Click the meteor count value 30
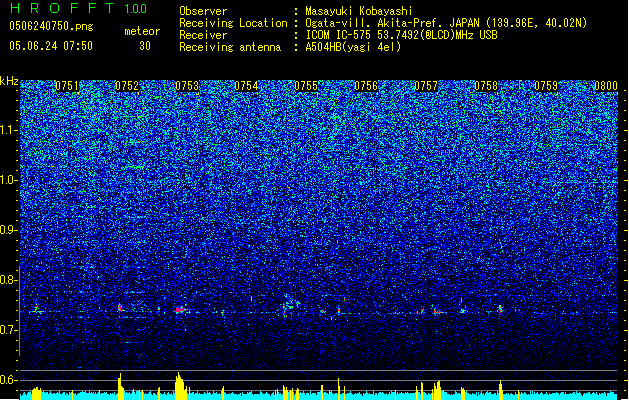 pos(145,46)
